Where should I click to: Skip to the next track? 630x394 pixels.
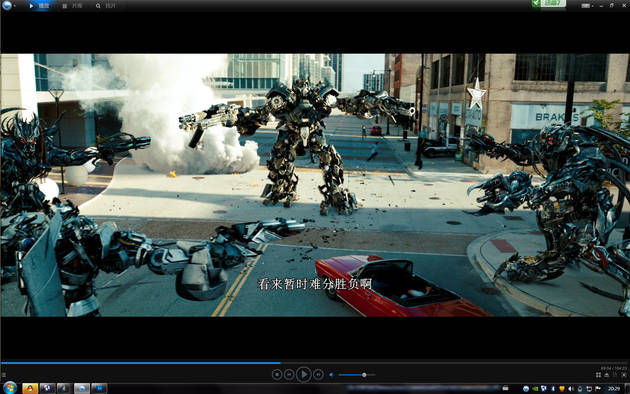318,375
